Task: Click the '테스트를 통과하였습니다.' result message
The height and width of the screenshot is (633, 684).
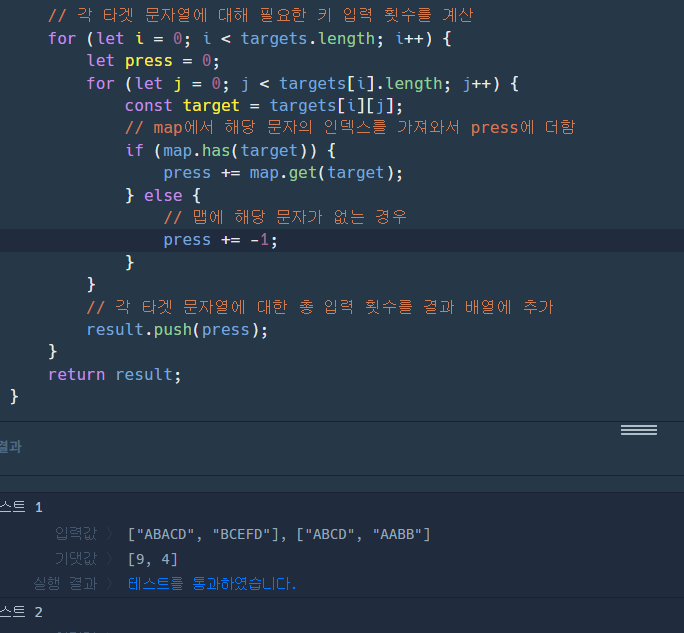Action: 212,584
